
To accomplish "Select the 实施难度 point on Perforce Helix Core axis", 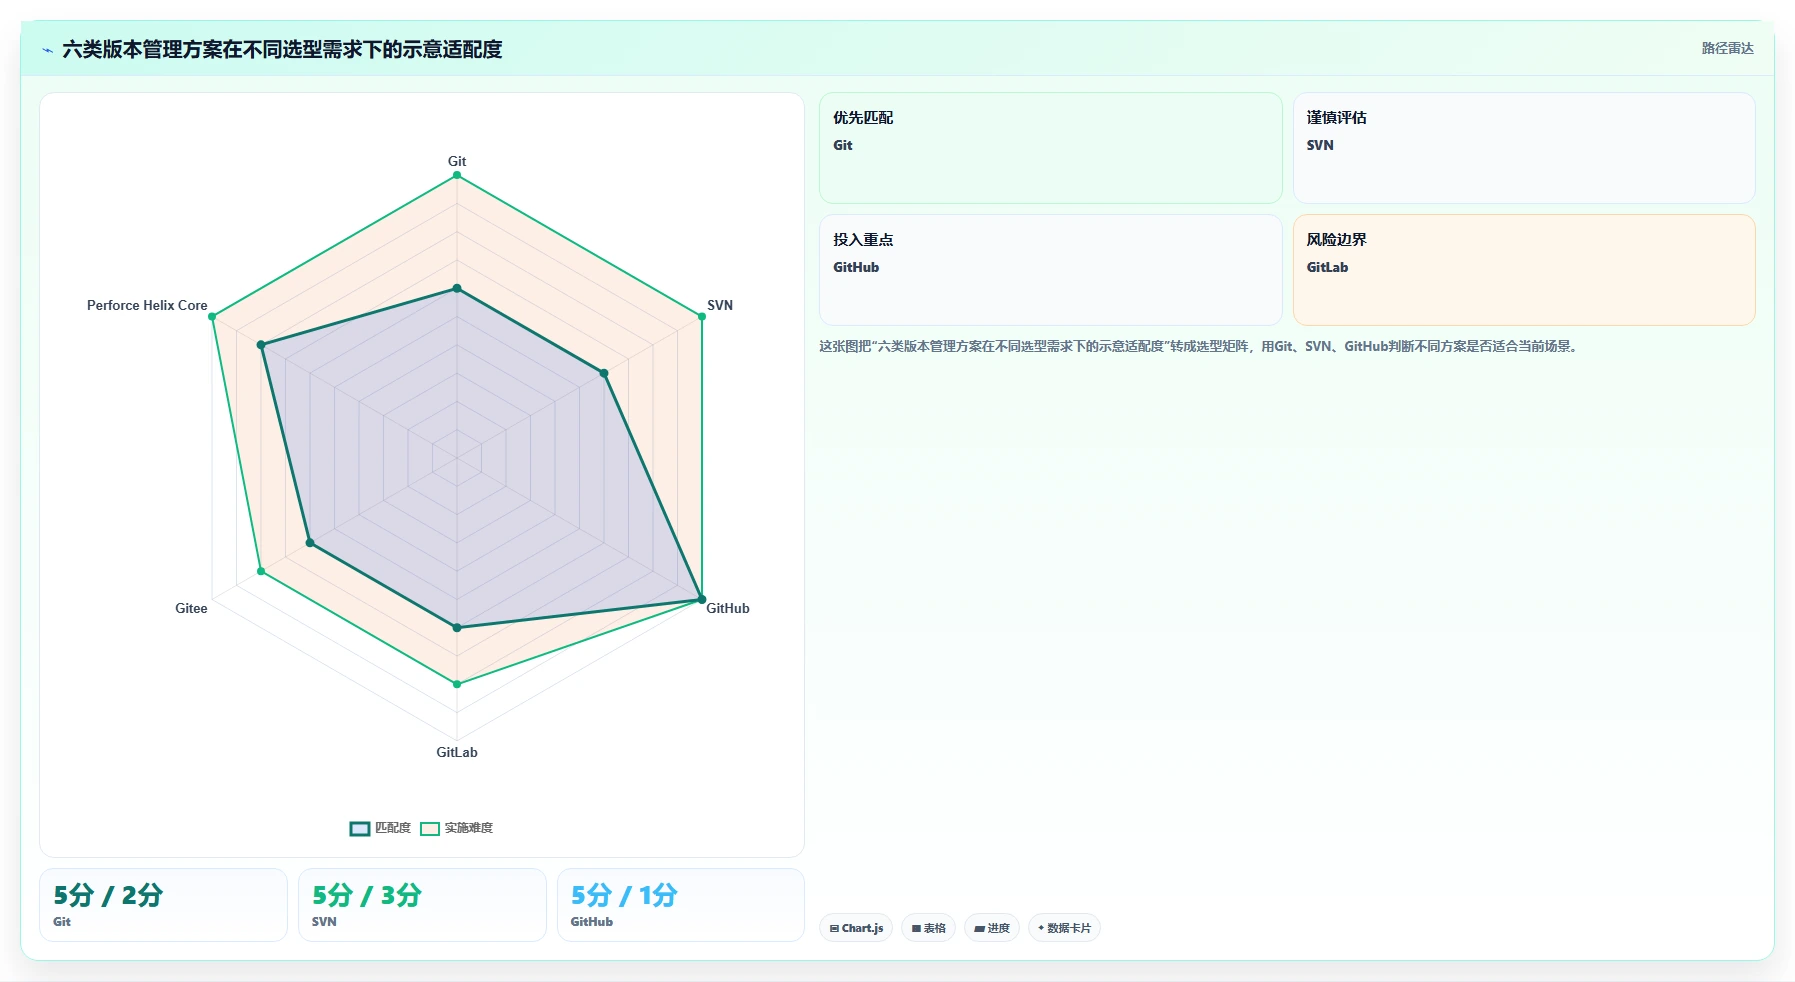I will tap(212, 316).
